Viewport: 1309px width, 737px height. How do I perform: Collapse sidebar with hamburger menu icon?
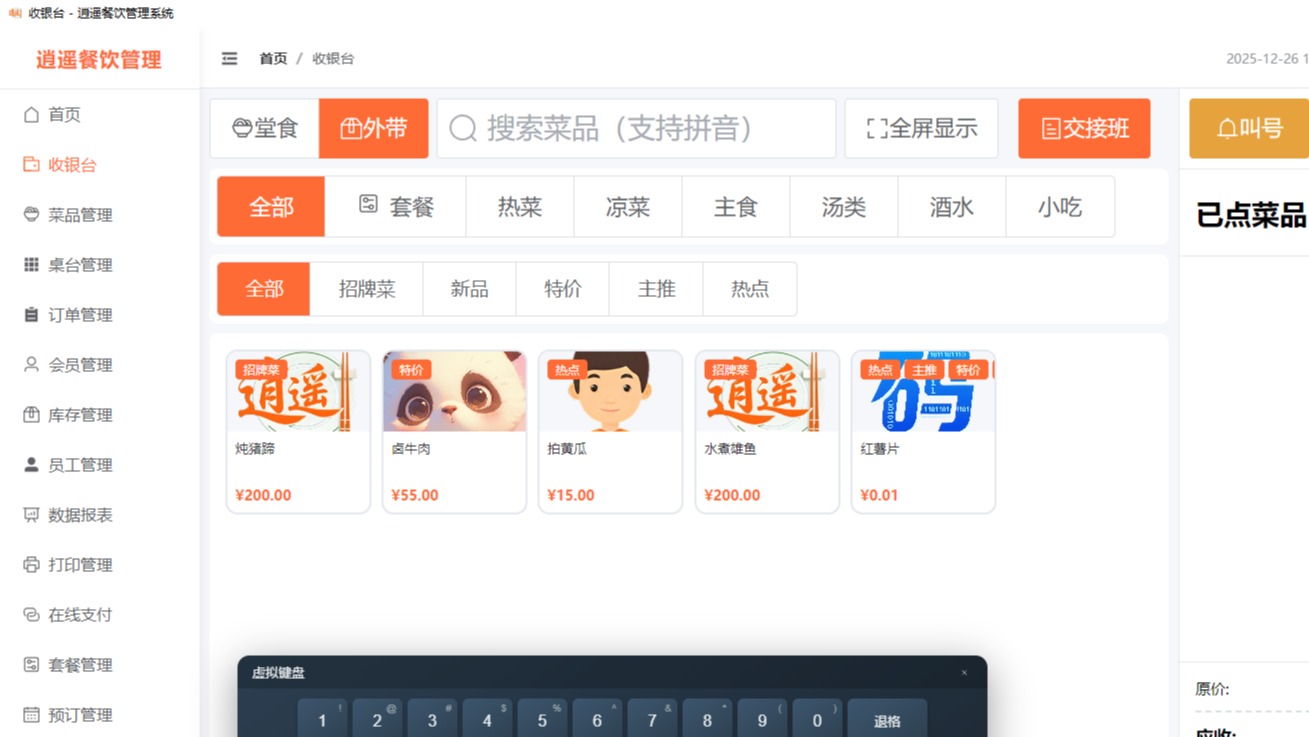229,58
